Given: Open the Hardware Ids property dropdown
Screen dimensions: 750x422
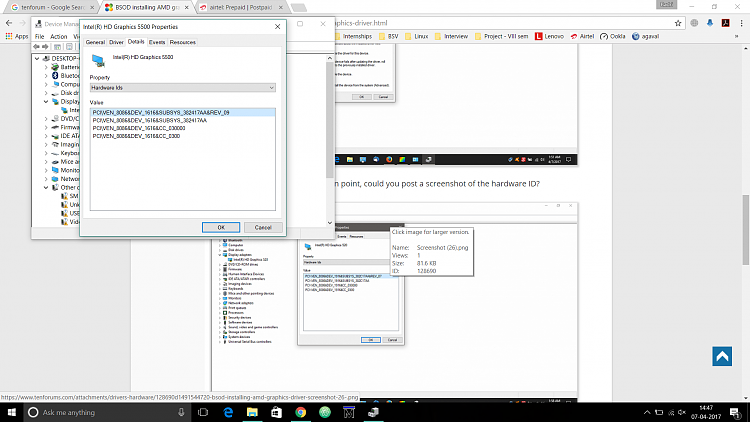Looking at the screenshot, I should pyautogui.click(x=183, y=88).
